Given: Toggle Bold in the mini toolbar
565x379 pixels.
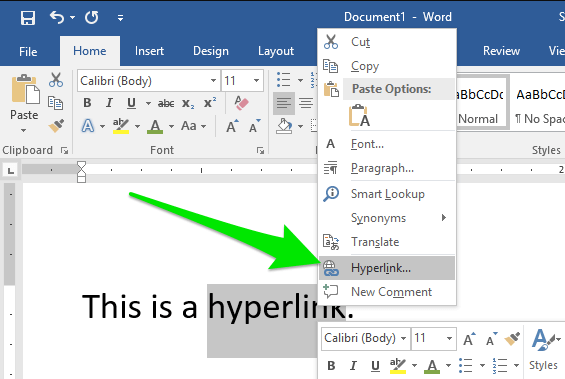Looking at the screenshot, I should coord(332,365).
